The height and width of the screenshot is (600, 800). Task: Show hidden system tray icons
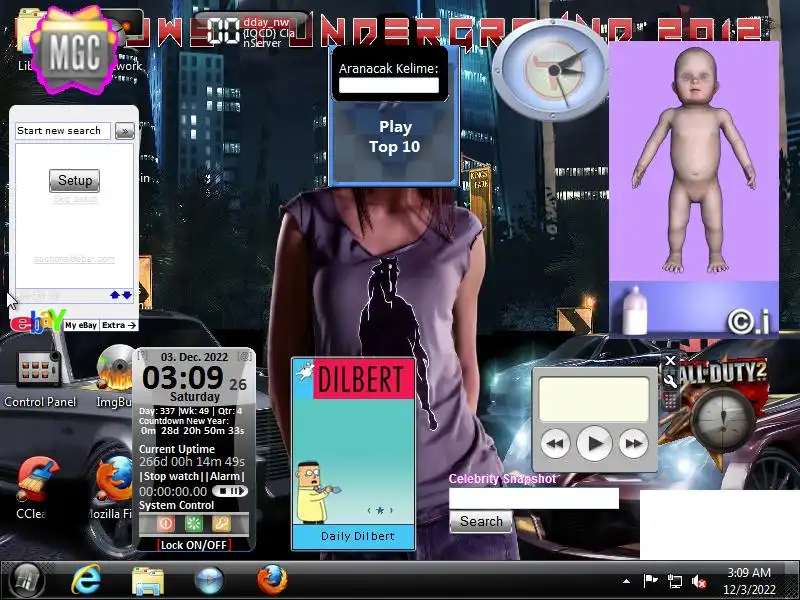(626, 581)
